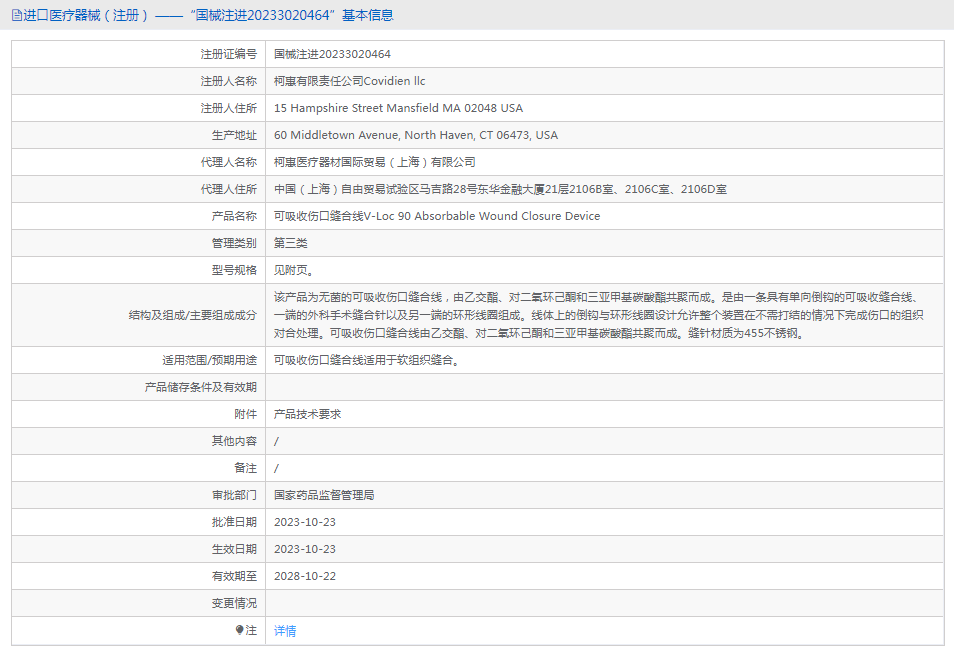Select address 15 Hampshire Street Mansfield MA
The width and height of the screenshot is (954, 650).
click(x=367, y=108)
